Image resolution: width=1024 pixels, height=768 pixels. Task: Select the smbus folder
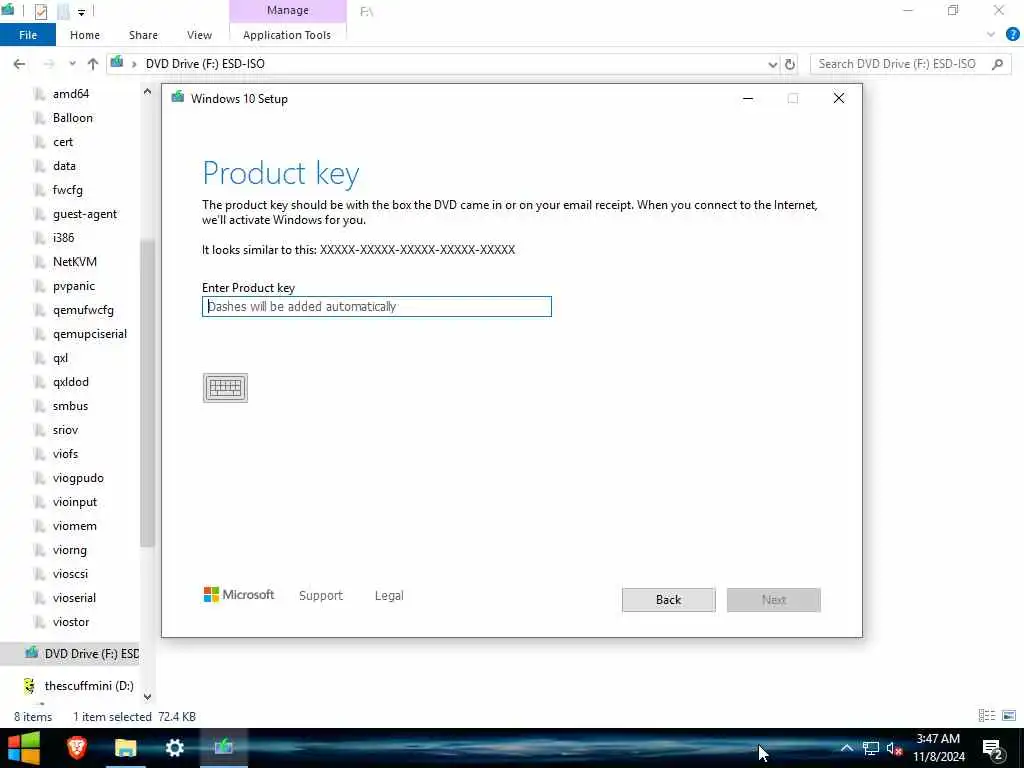point(70,406)
